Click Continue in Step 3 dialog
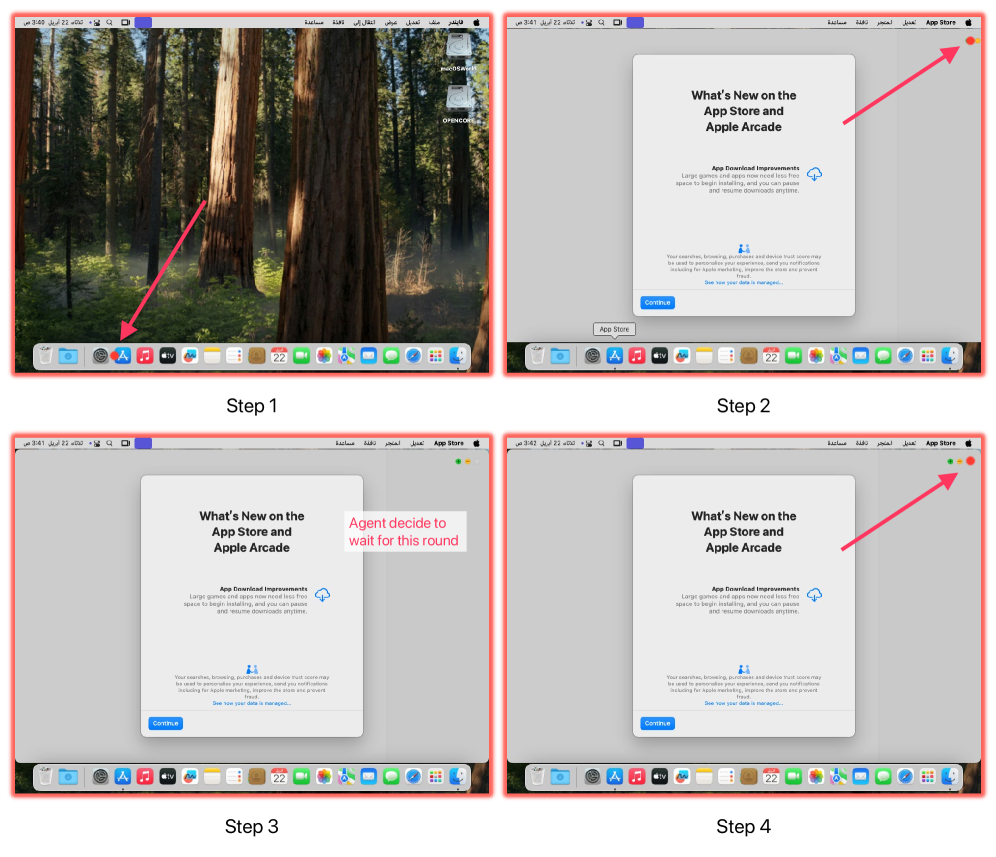Image resolution: width=996 pixels, height=857 pixels. [x=166, y=723]
